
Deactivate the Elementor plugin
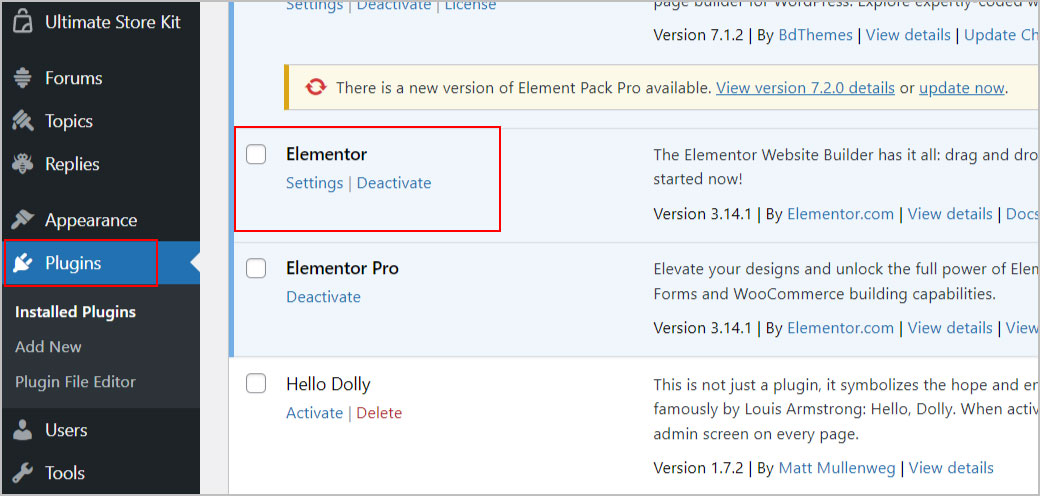(x=394, y=183)
